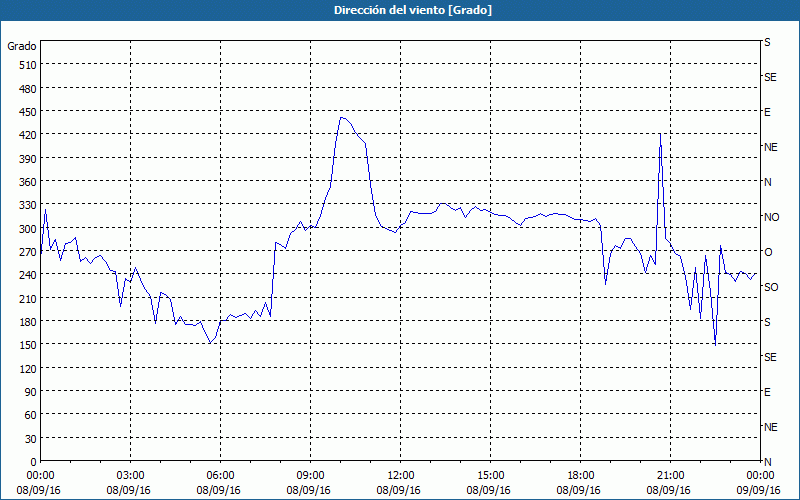This screenshot has height=500, width=800.
Task: Click the 'NO' compass label on right axis
Action: tap(771, 217)
